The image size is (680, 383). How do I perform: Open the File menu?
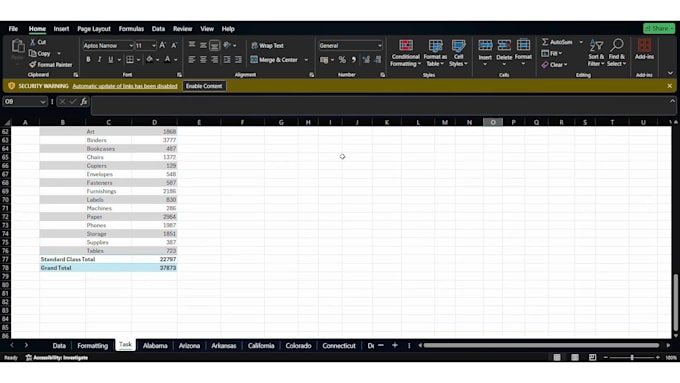13,29
